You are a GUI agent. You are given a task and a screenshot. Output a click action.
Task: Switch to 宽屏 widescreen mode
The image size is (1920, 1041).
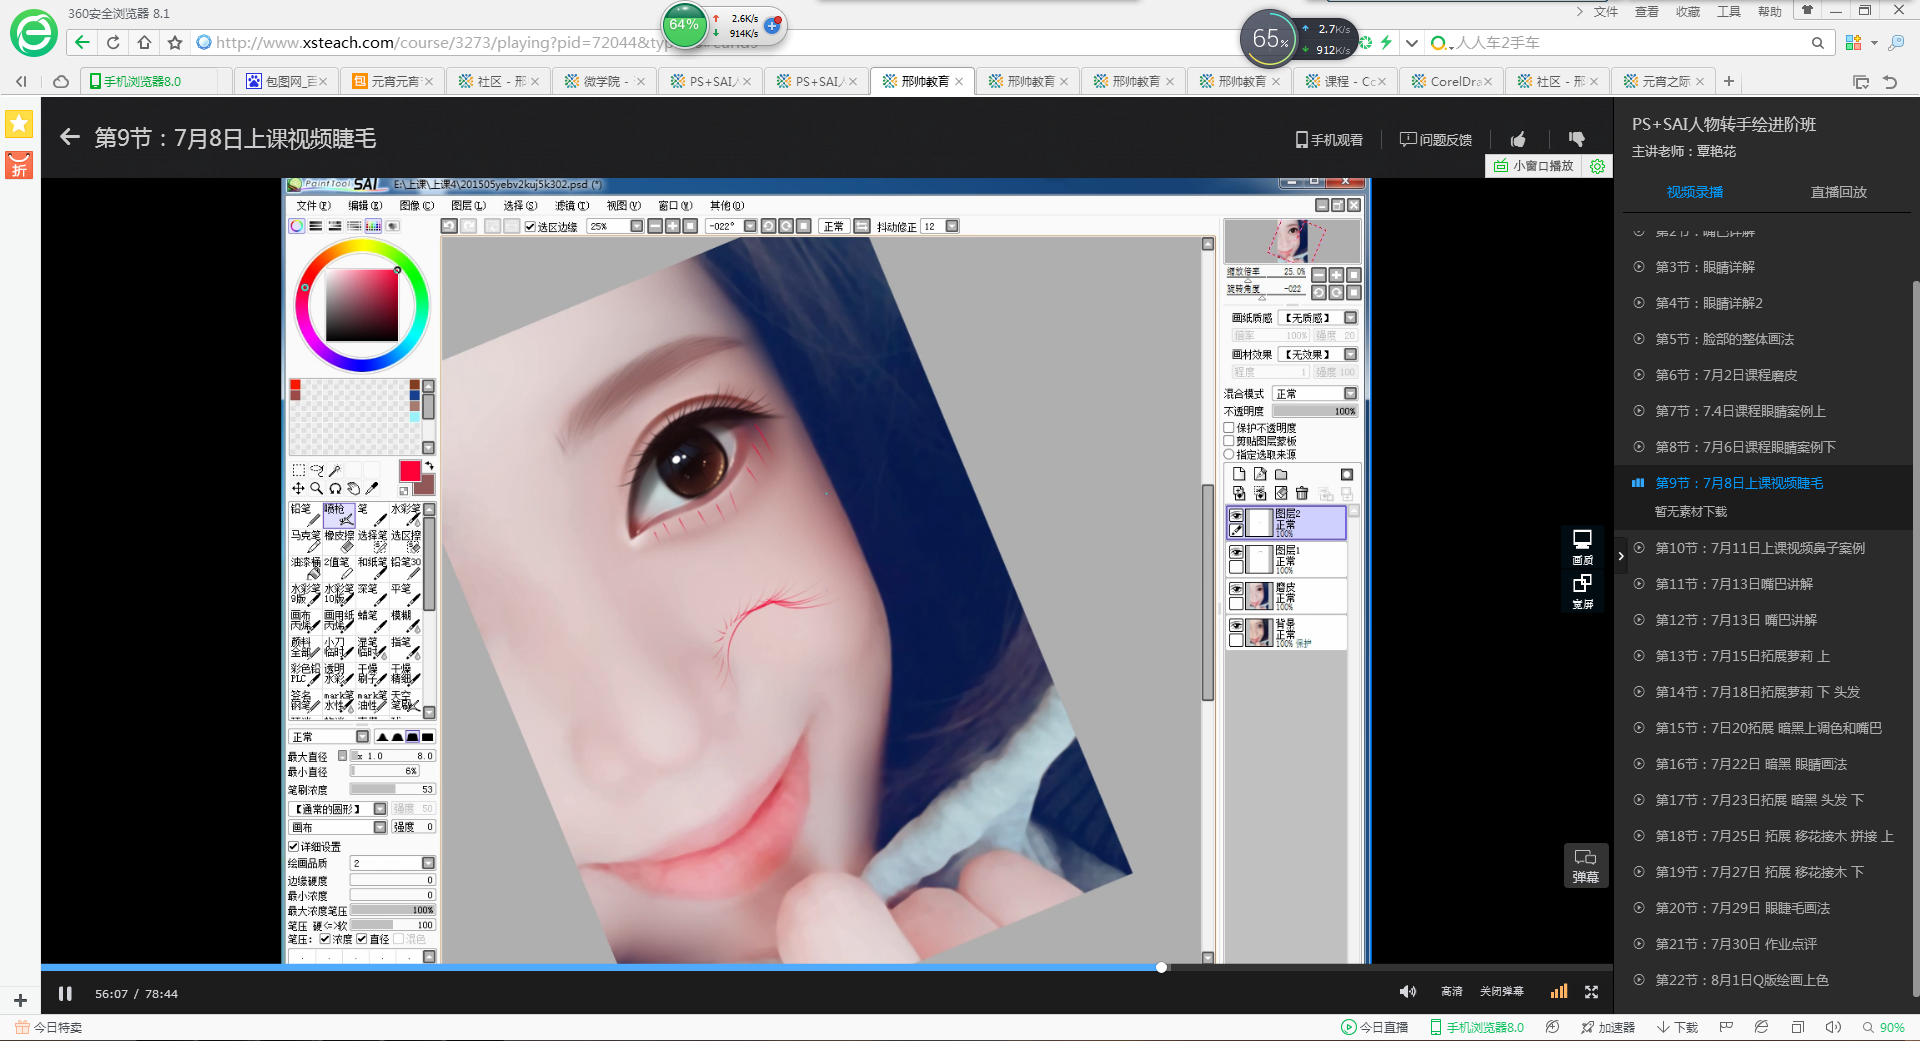click(1582, 590)
